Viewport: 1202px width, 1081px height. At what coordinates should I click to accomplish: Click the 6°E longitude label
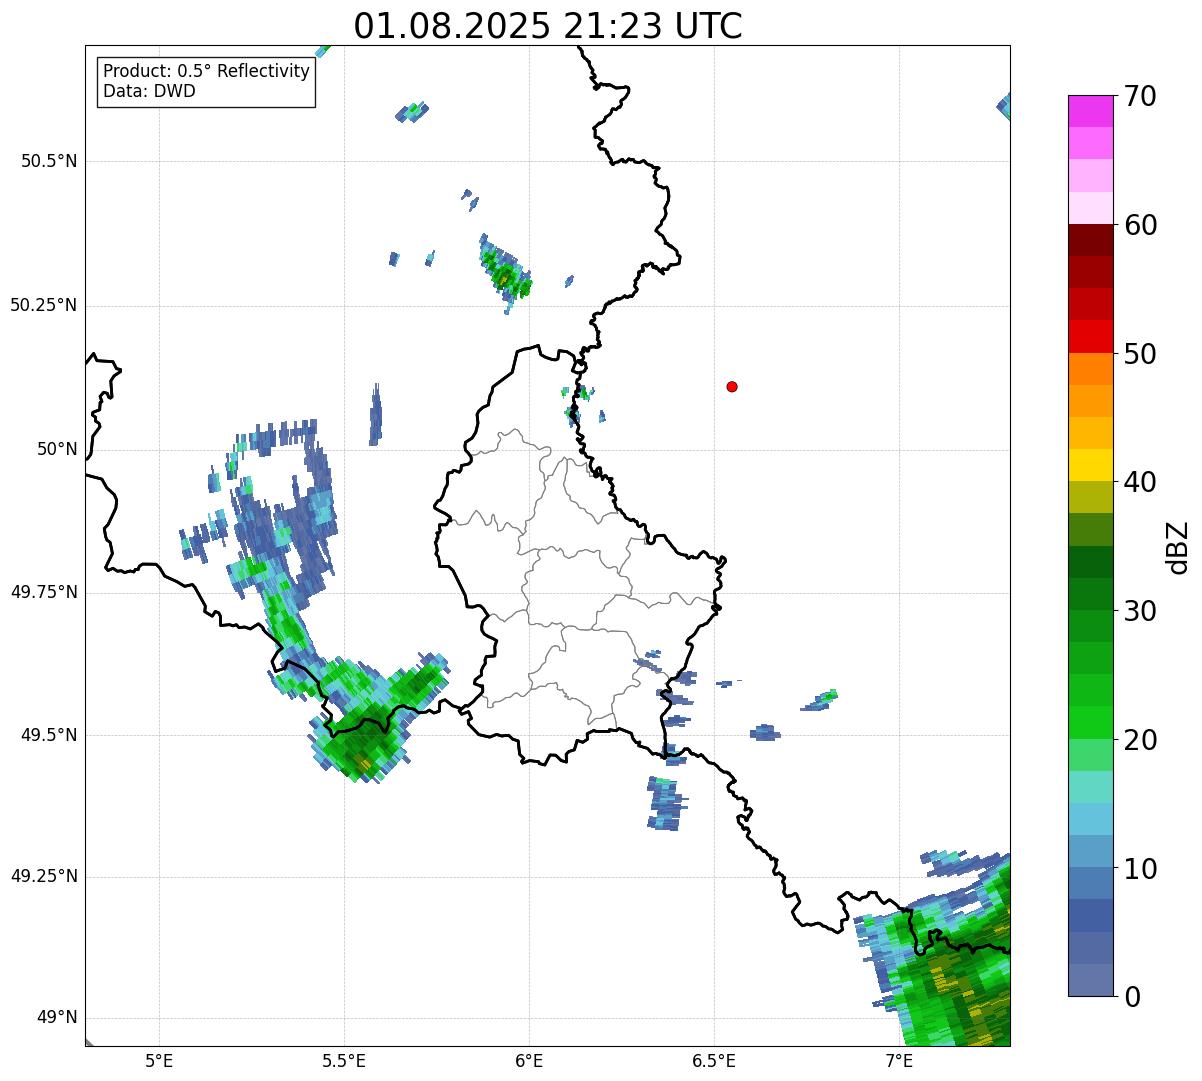529,1062
